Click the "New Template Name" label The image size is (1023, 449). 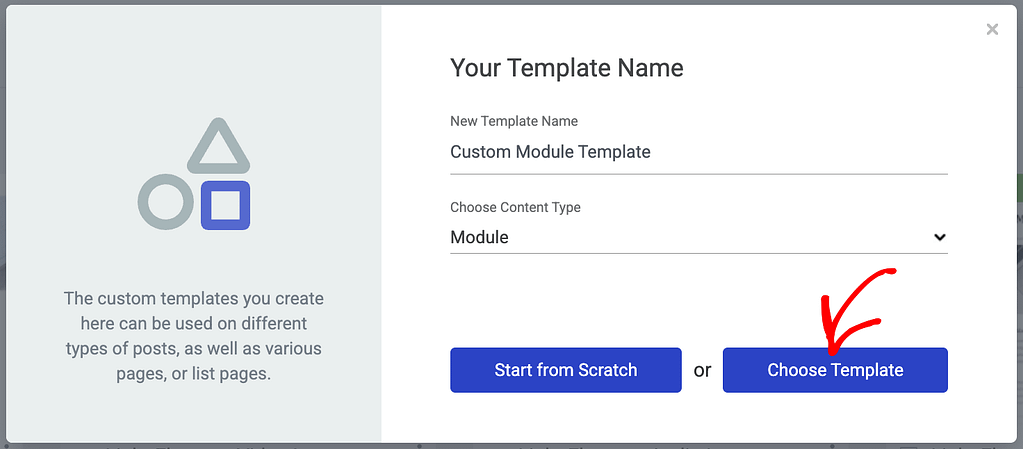pyautogui.click(x=514, y=121)
